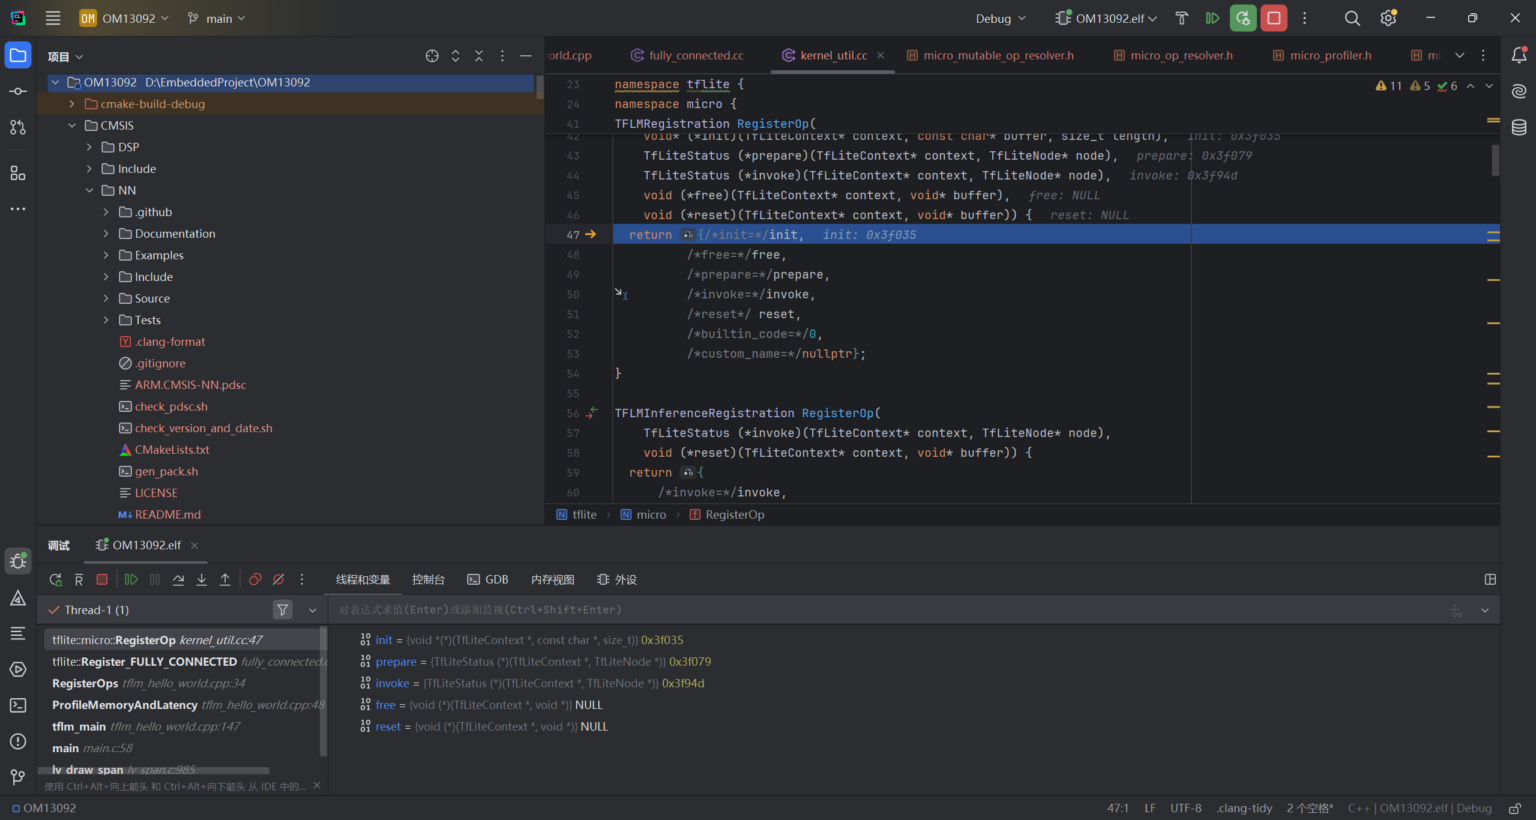Viewport: 1536px width, 820px height.
Task: Collapse the NN folder in project tree
Action: pyautogui.click(x=89, y=190)
